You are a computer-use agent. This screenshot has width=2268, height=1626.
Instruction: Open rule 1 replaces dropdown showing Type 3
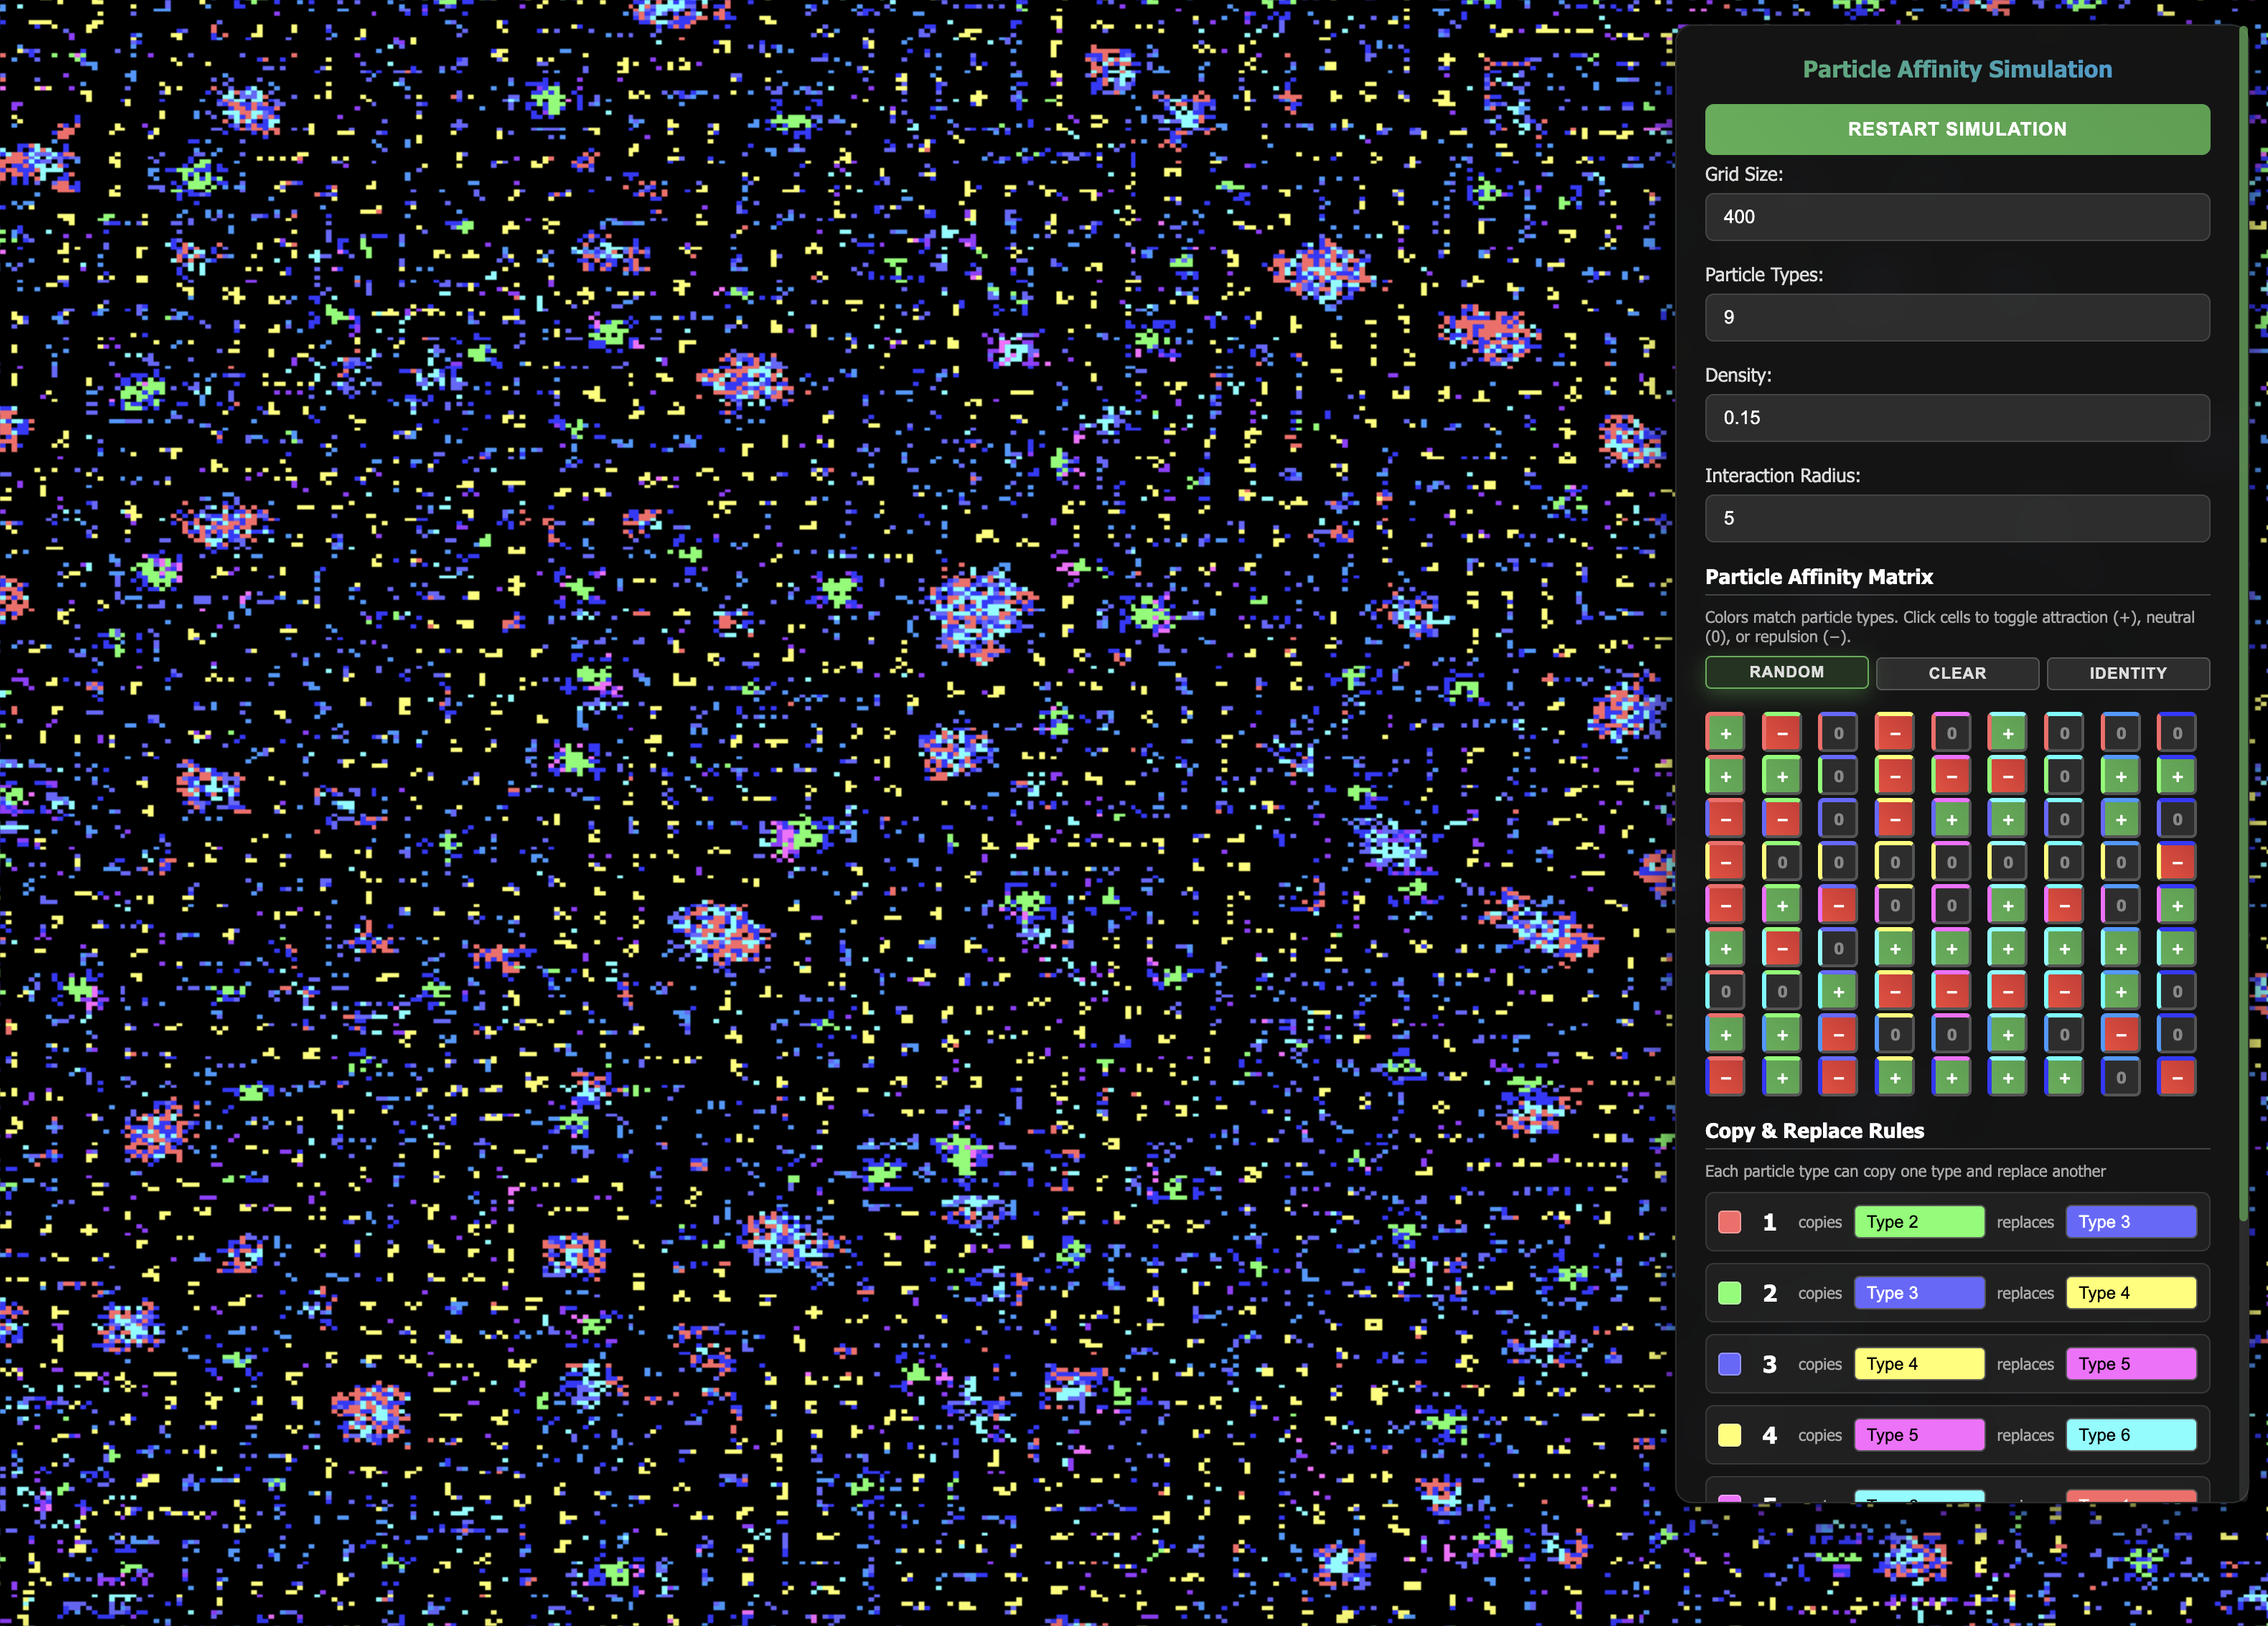[2130, 1222]
